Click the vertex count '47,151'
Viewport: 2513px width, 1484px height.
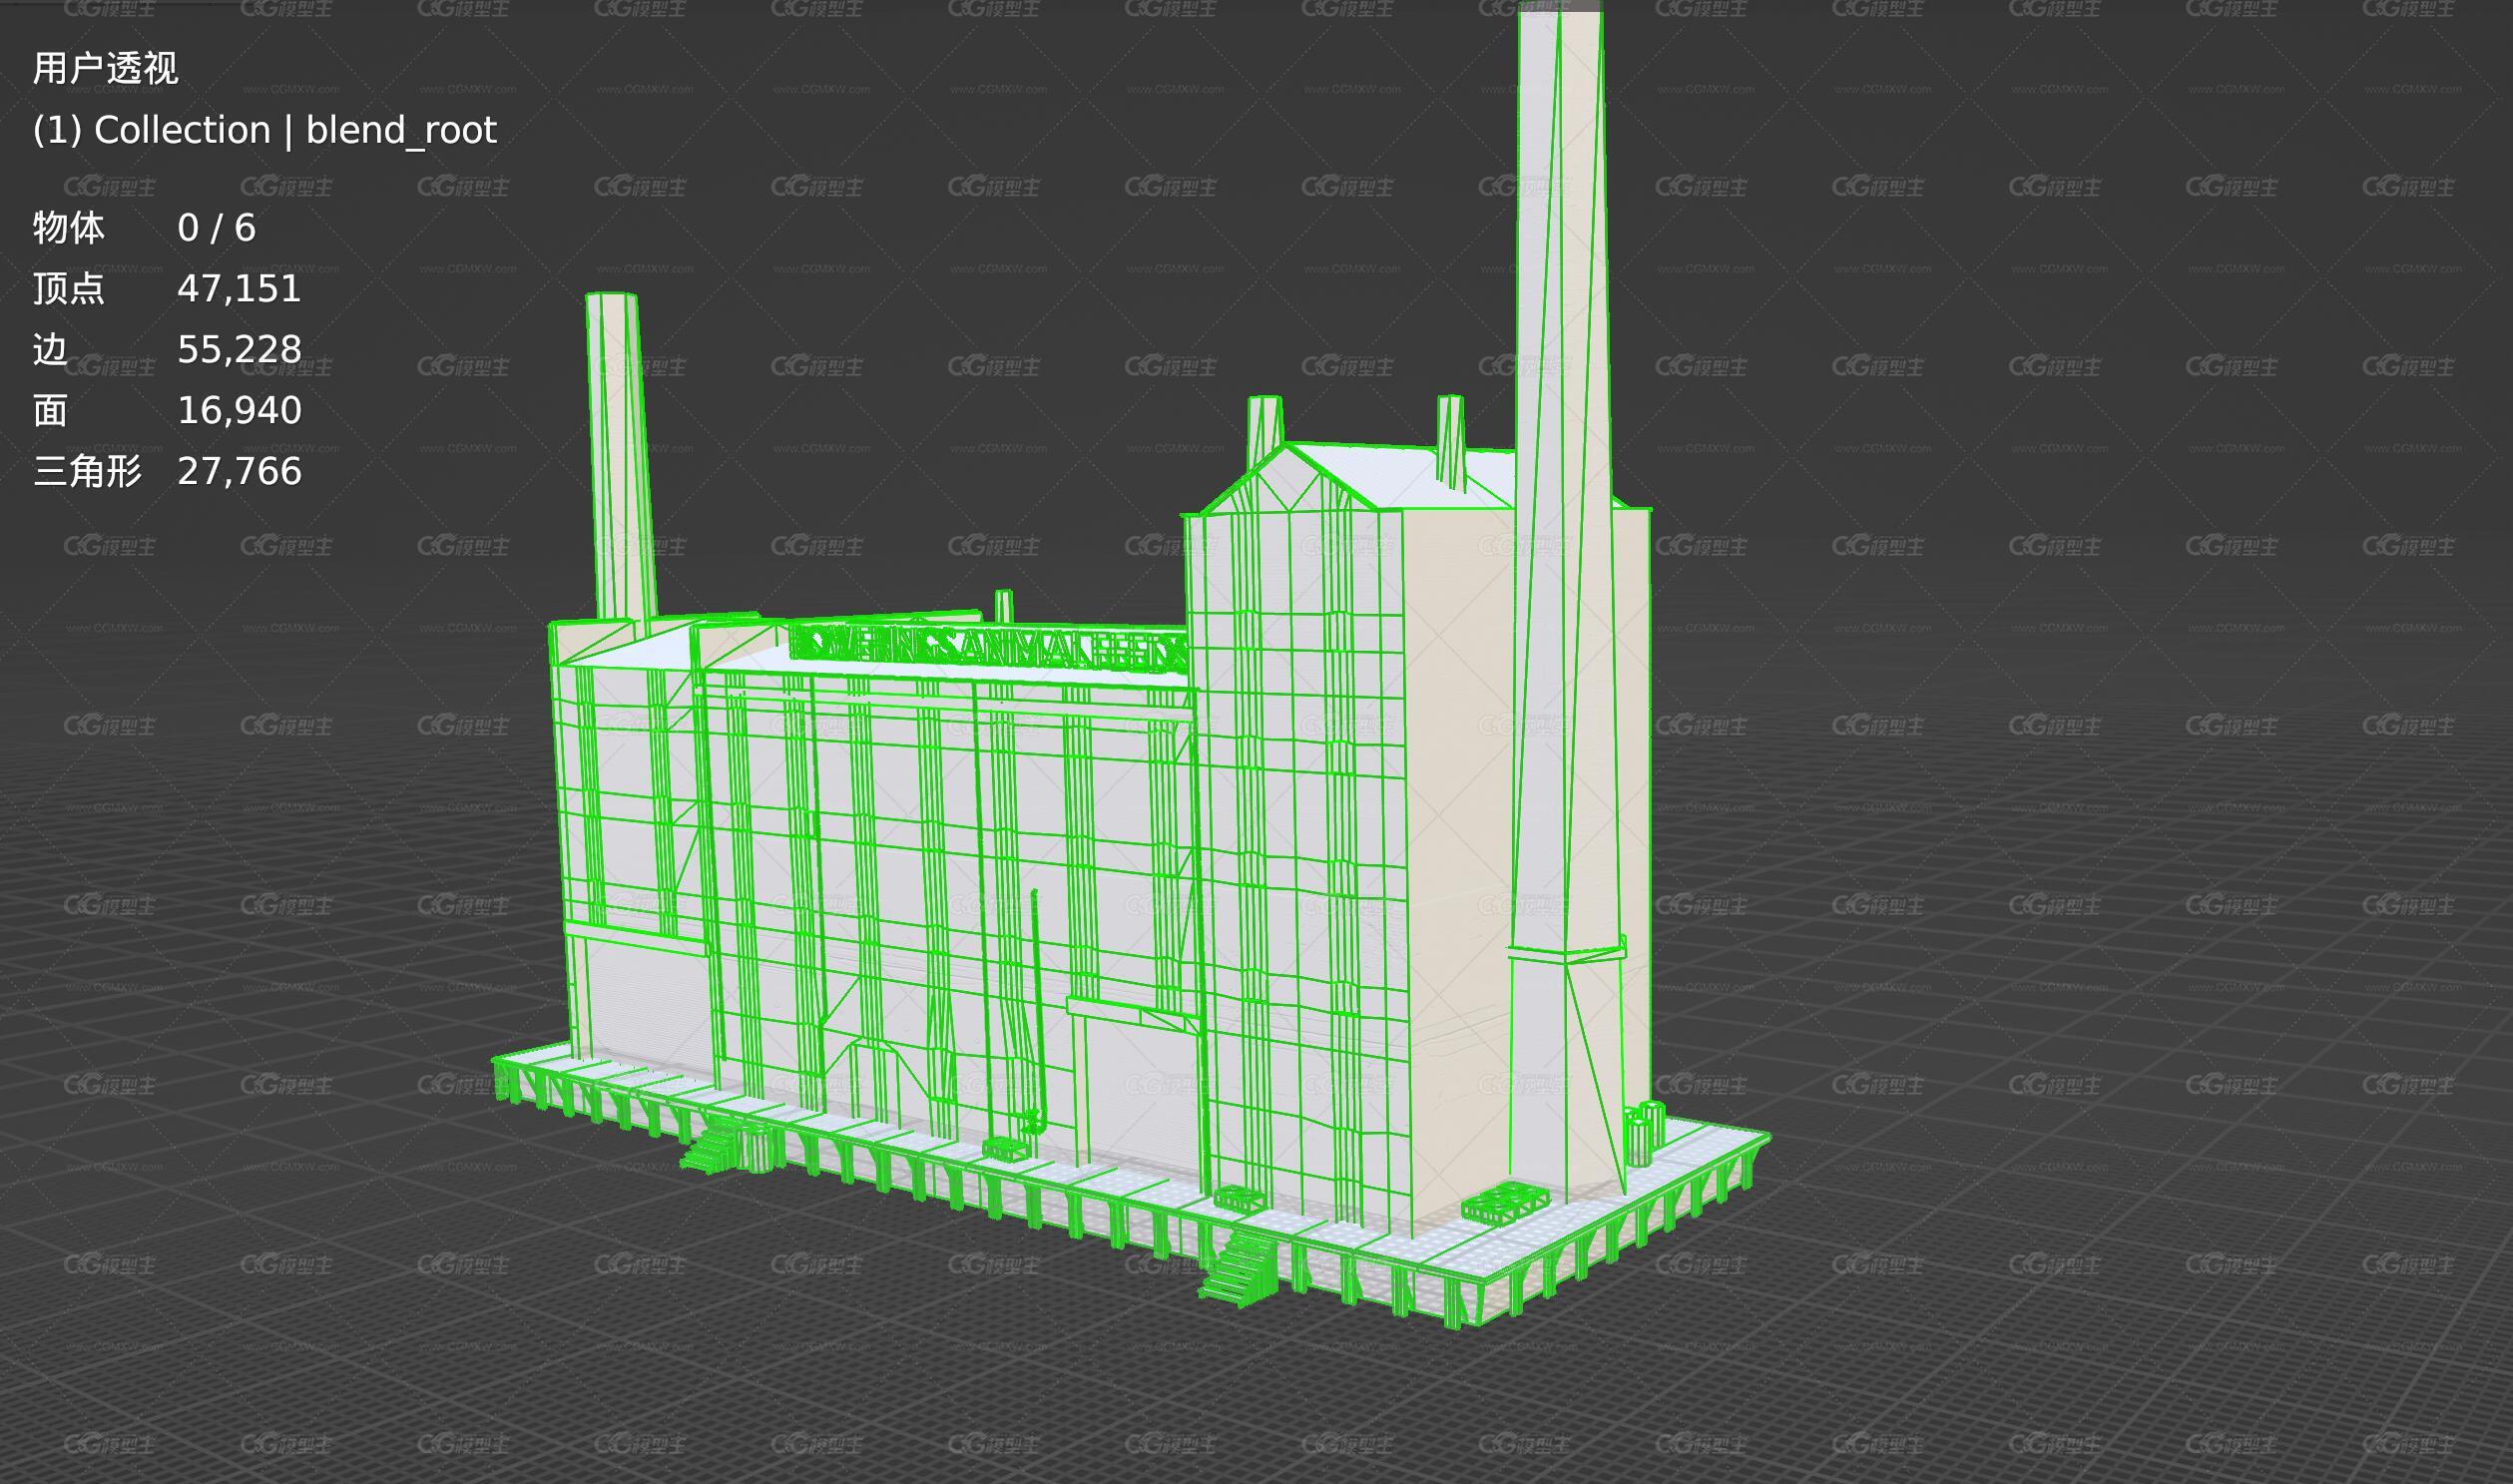pyautogui.click(x=239, y=289)
